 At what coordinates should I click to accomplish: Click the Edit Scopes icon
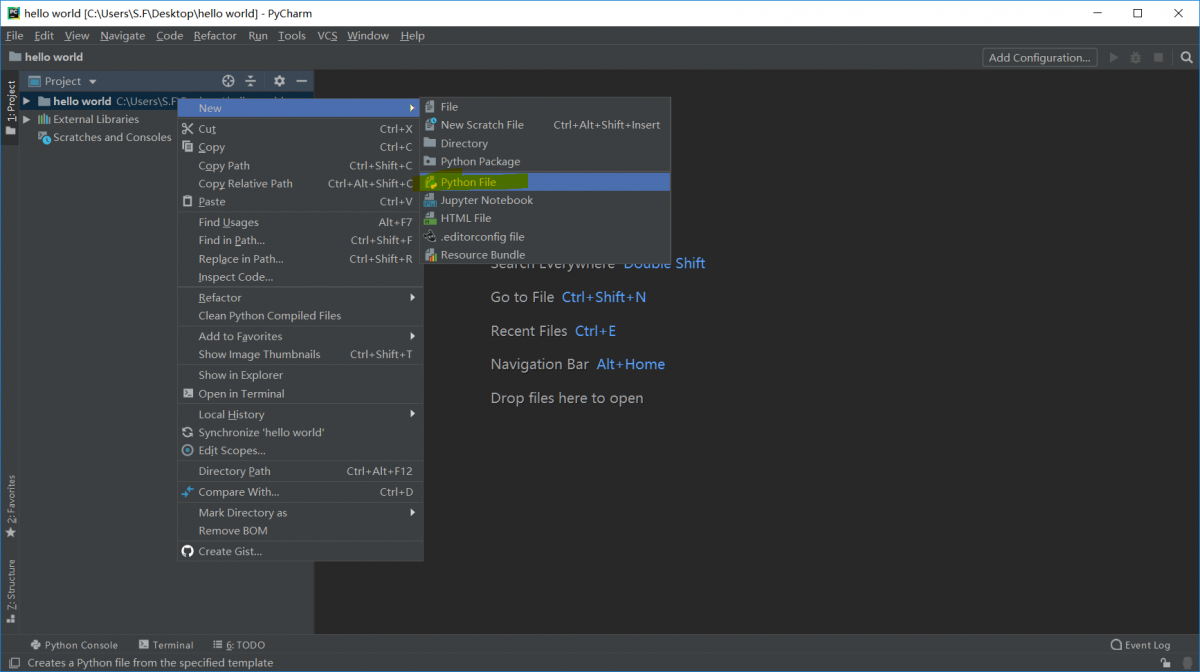187,450
